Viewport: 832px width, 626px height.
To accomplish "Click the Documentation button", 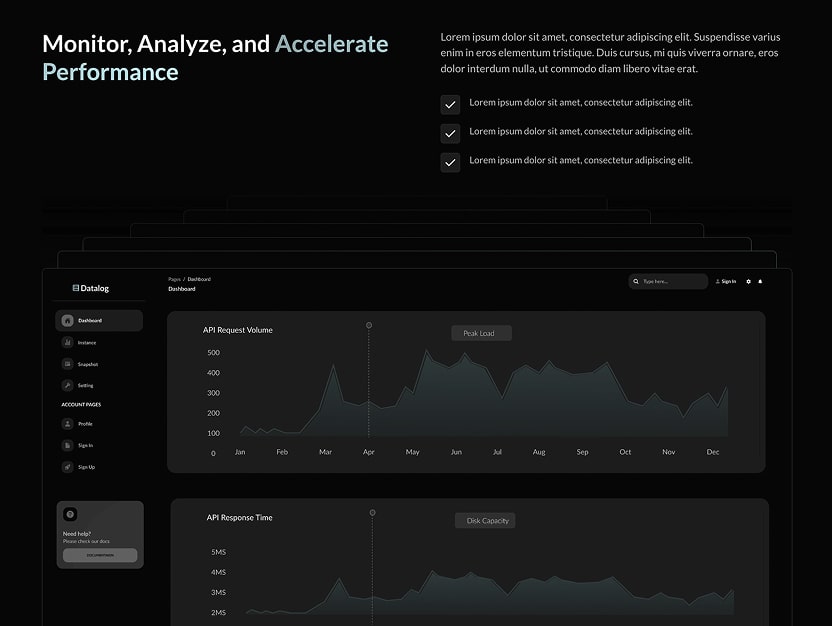I will coord(100,555).
